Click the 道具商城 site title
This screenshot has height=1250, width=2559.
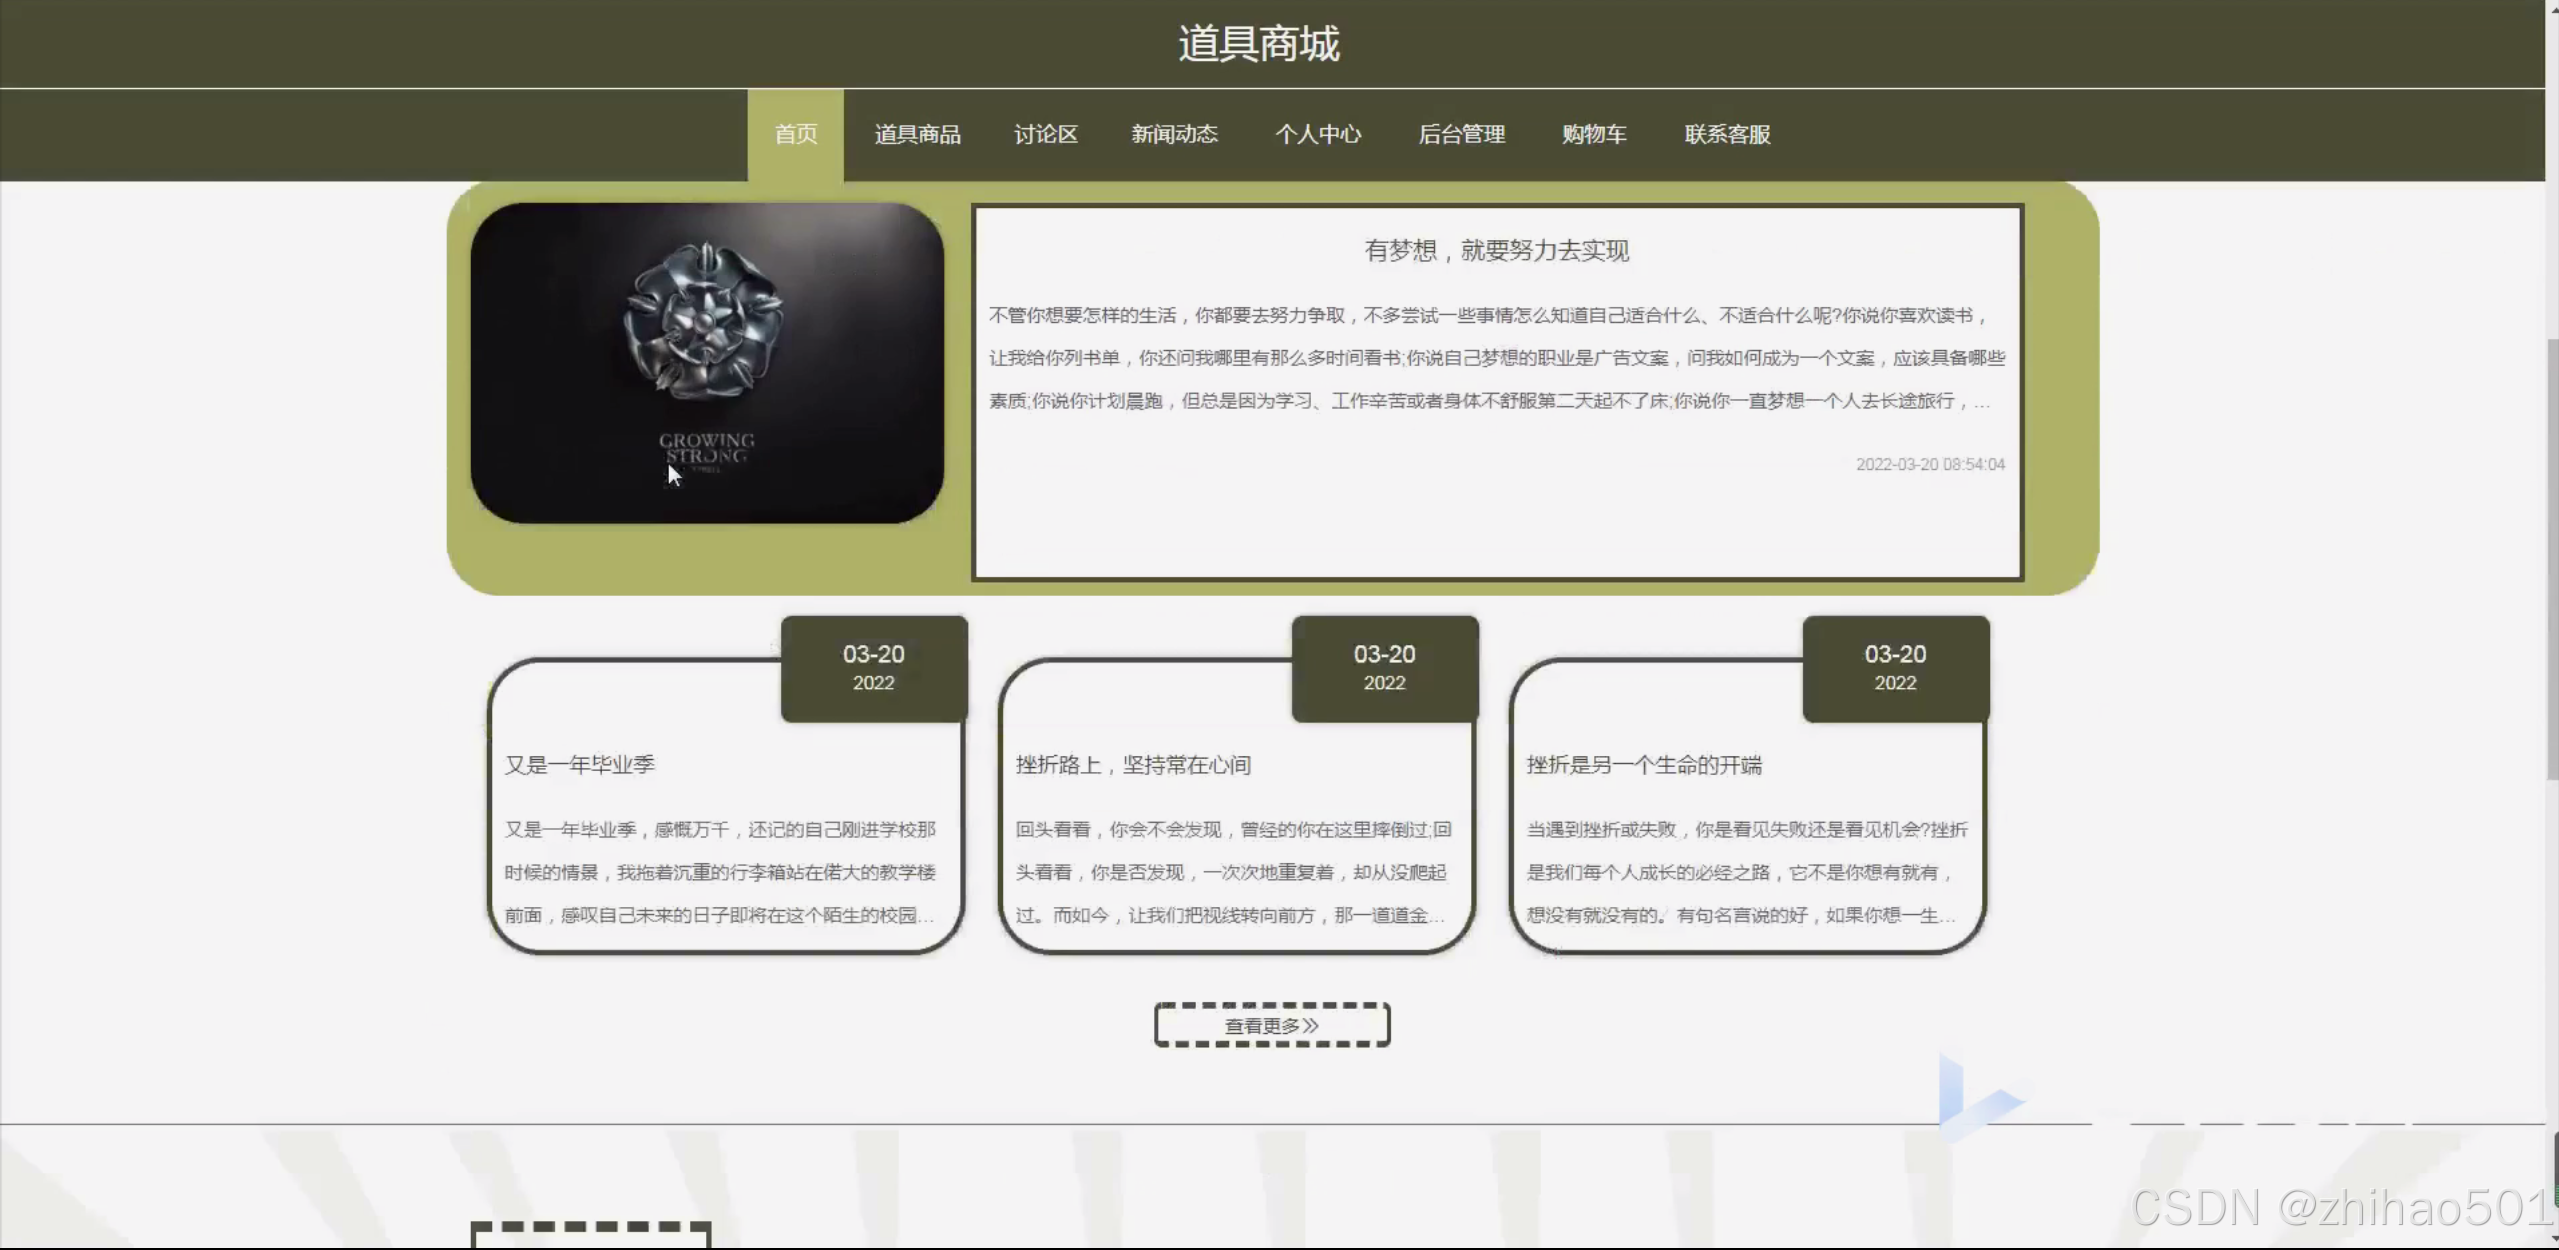pos(1258,44)
